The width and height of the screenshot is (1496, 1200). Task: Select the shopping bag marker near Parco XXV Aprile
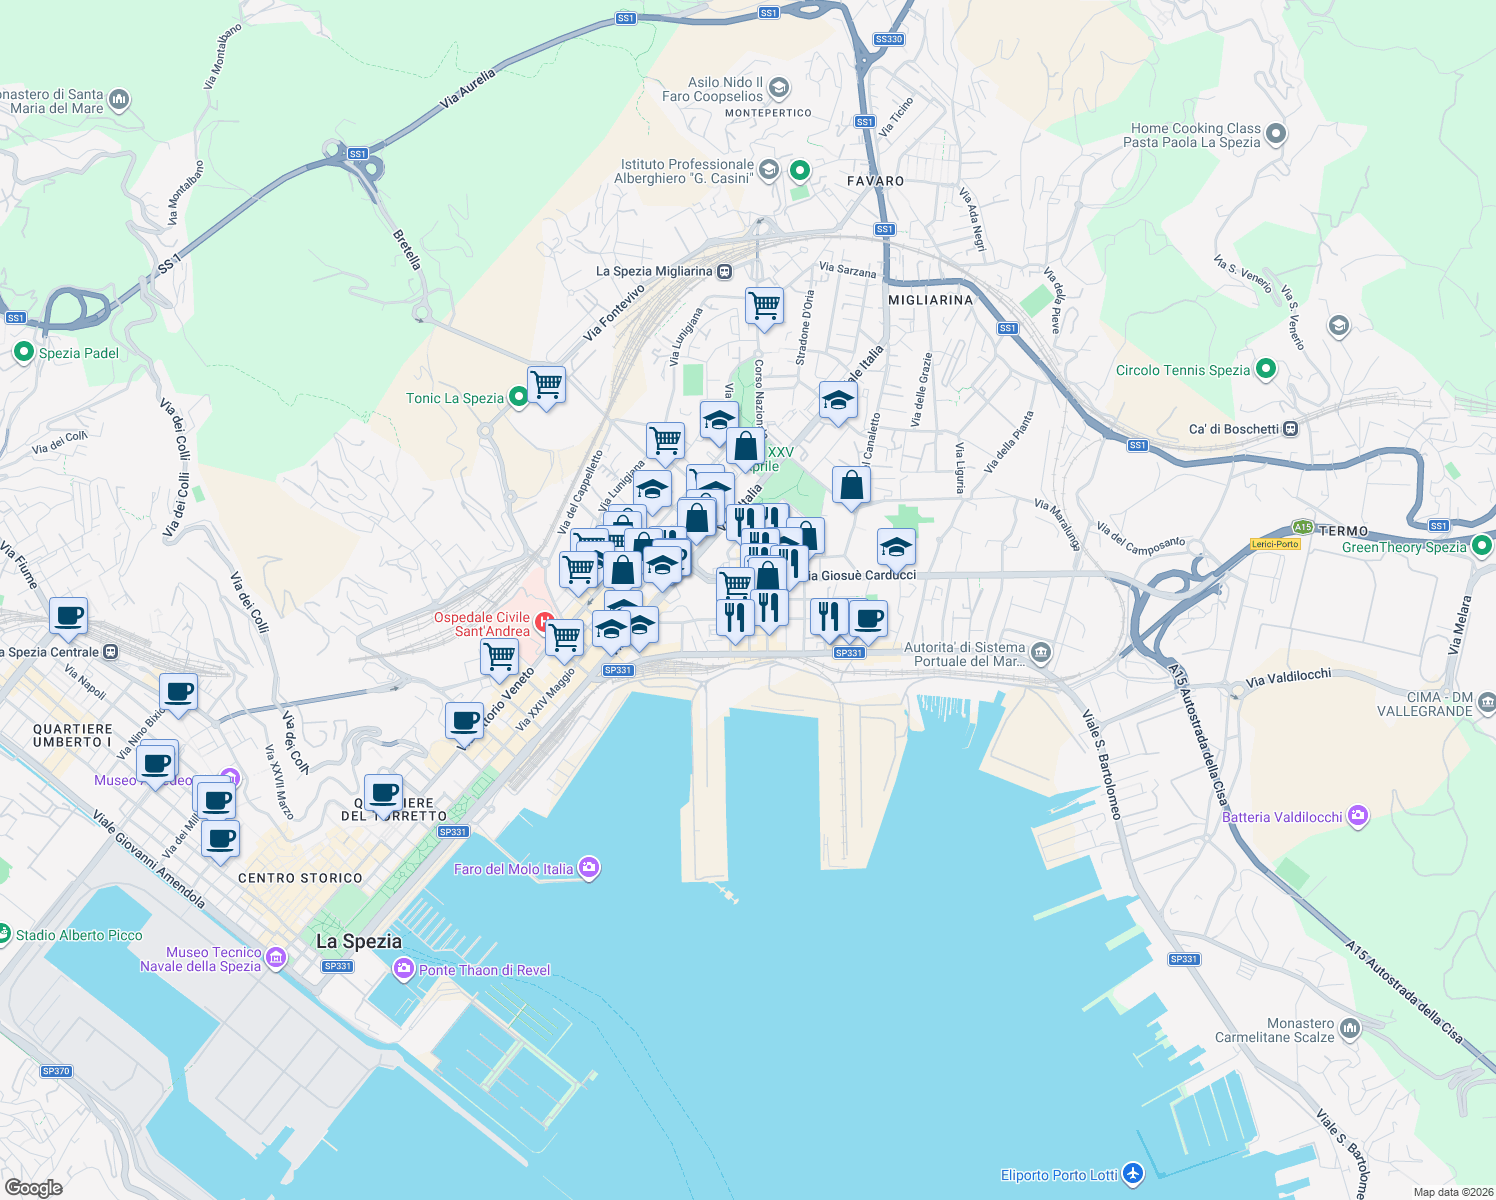(x=746, y=447)
